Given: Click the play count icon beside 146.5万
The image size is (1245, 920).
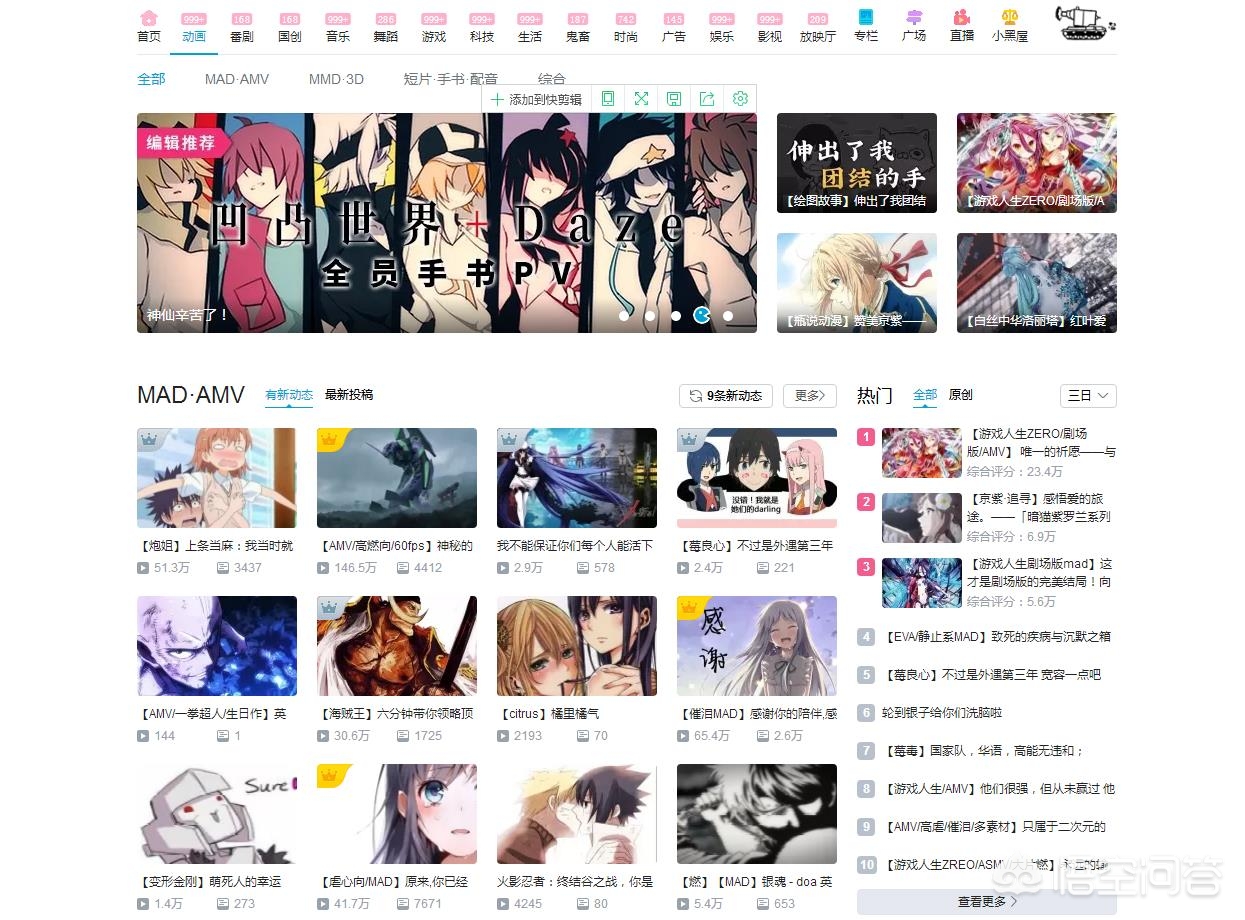Looking at the screenshot, I should point(323,568).
